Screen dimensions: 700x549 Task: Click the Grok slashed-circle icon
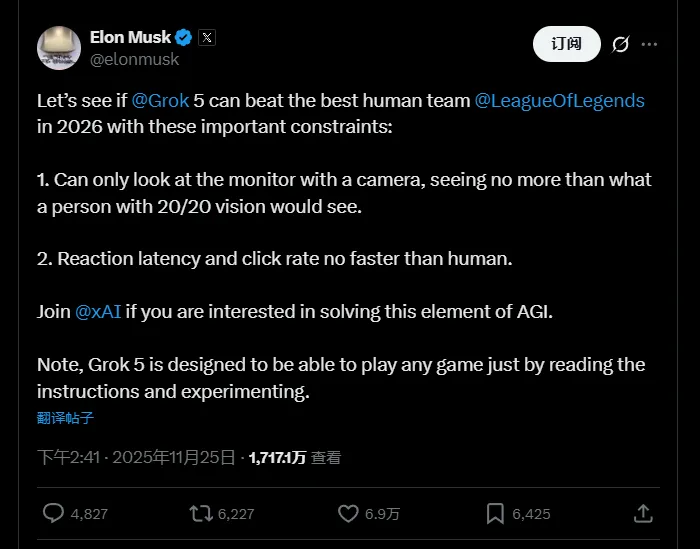click(620, 44)
